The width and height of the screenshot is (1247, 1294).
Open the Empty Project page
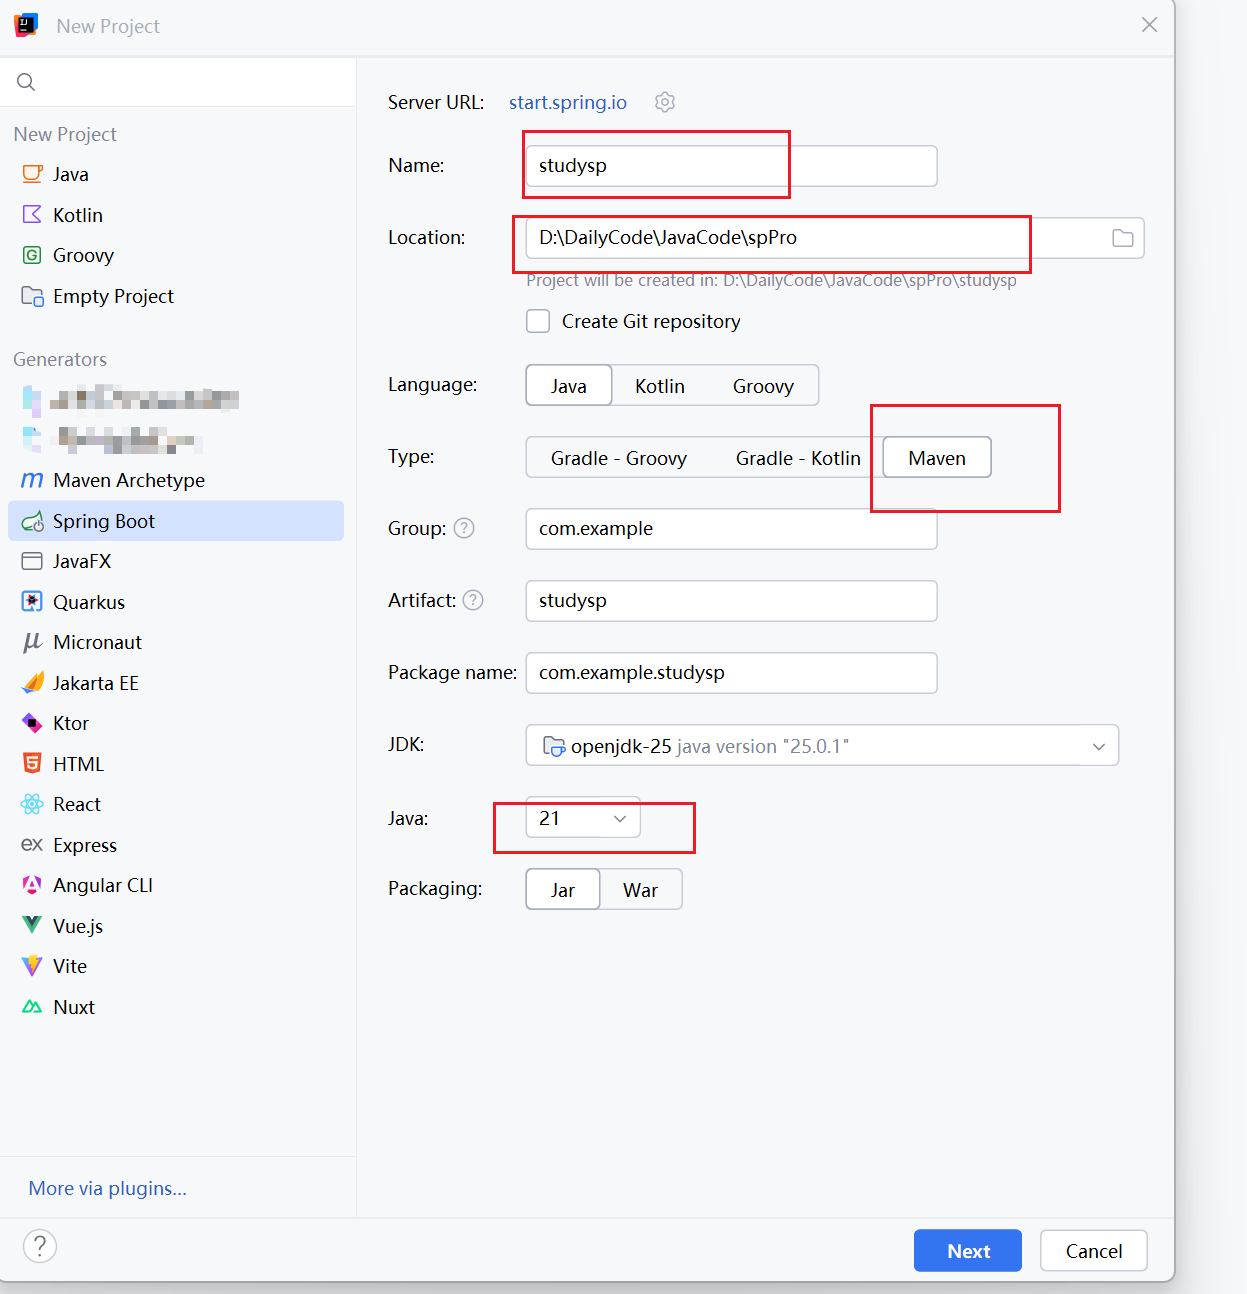[x=176, y=296]
